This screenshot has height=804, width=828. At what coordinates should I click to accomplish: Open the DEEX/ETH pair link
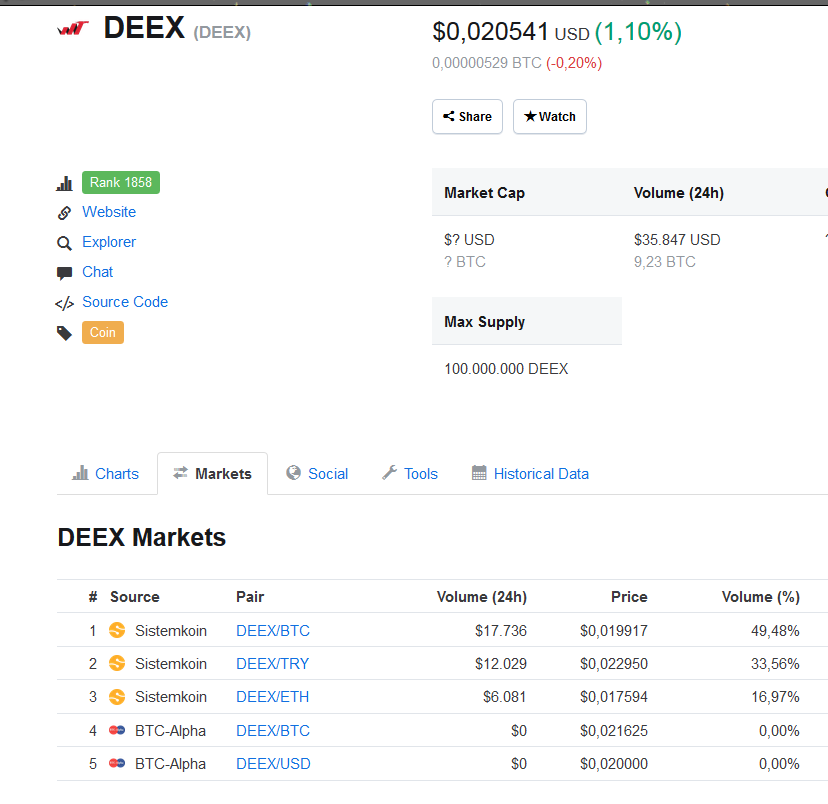(272, 697)
